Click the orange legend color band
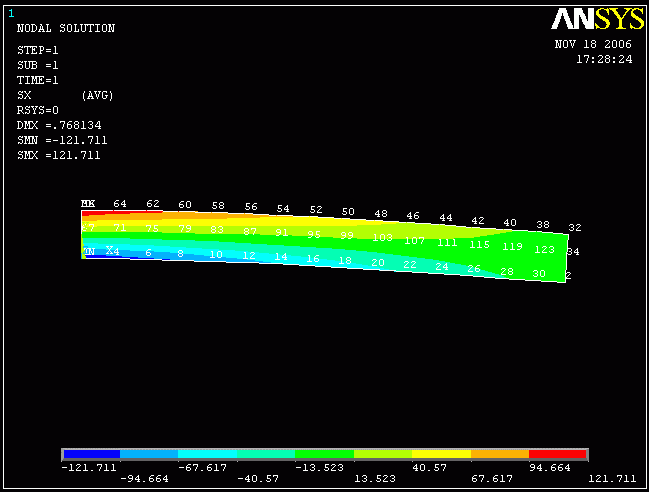The height and width of the screenshot is (492, 649). (500, 454)
